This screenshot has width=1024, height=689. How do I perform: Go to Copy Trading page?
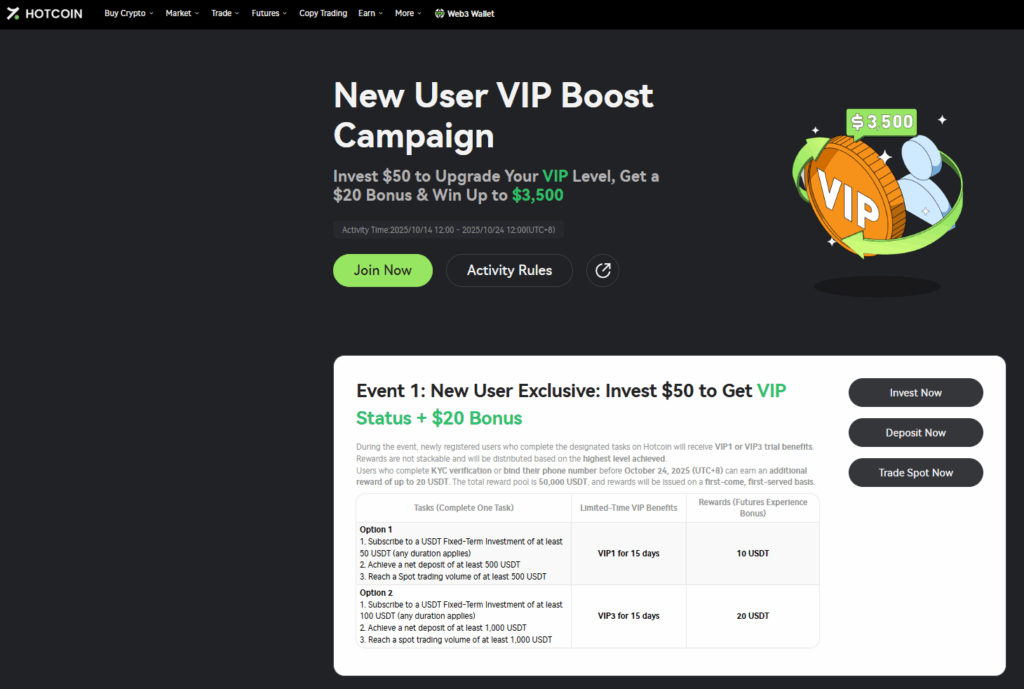point(323,13)
